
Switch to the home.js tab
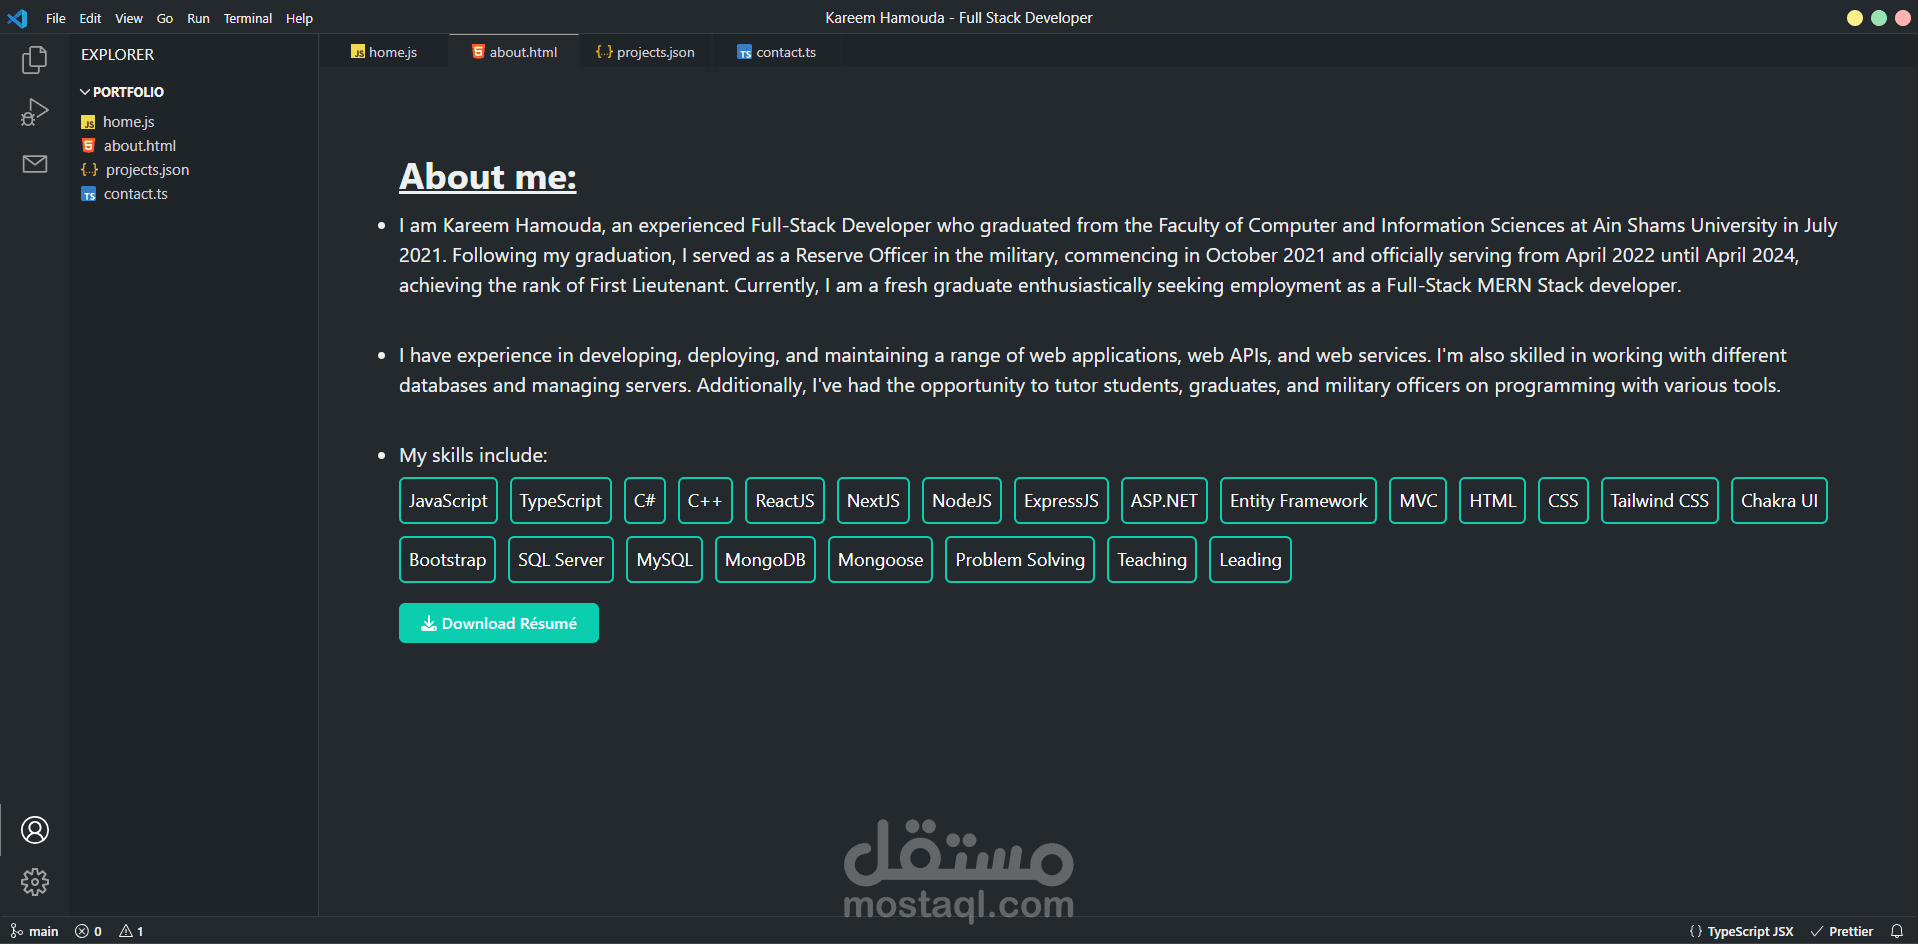click(384, 52)
